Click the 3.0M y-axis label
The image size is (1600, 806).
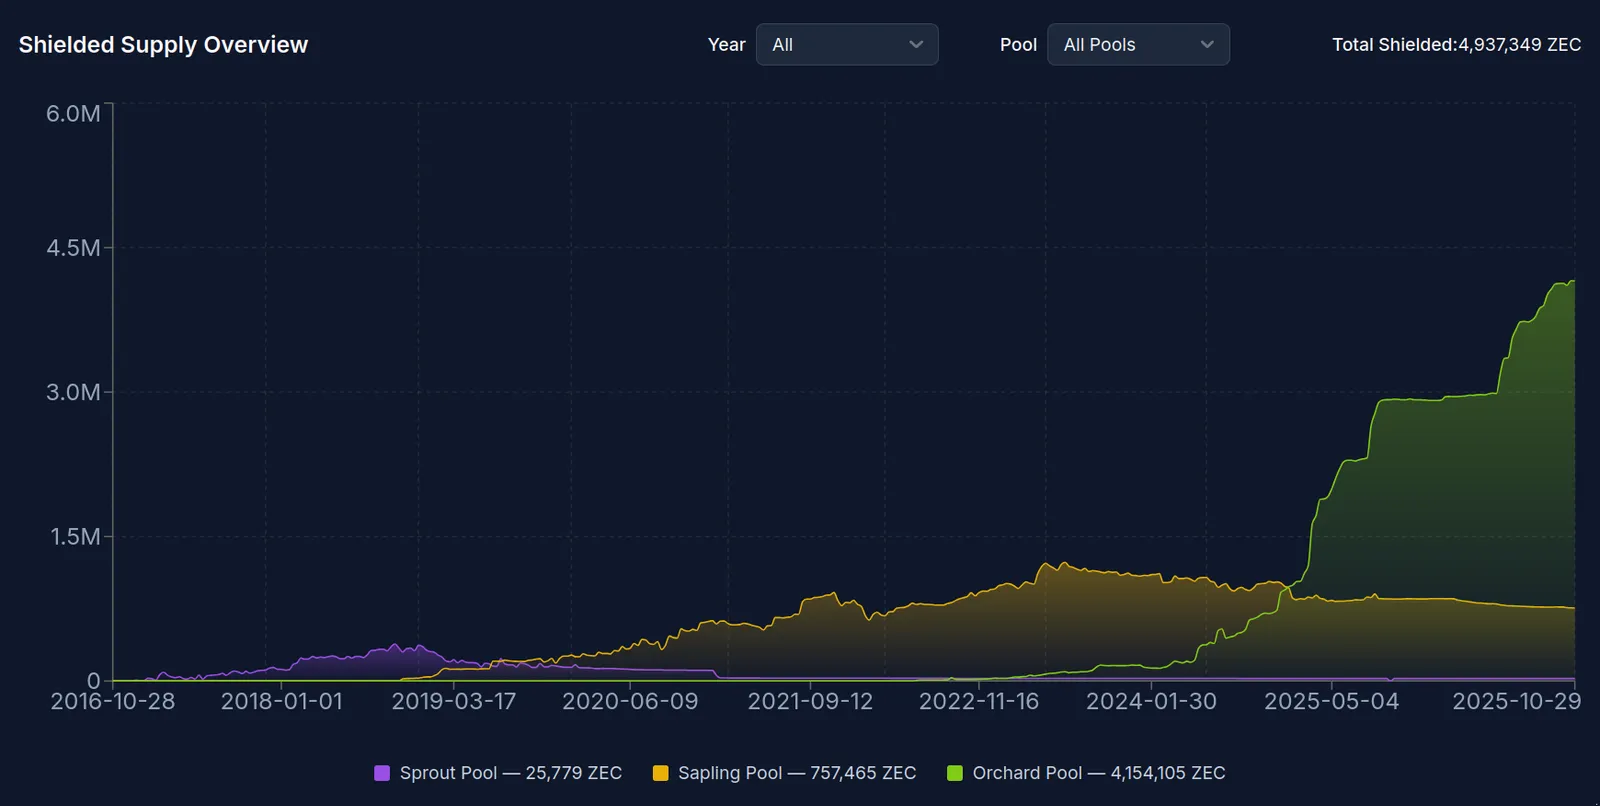(73, 392)
